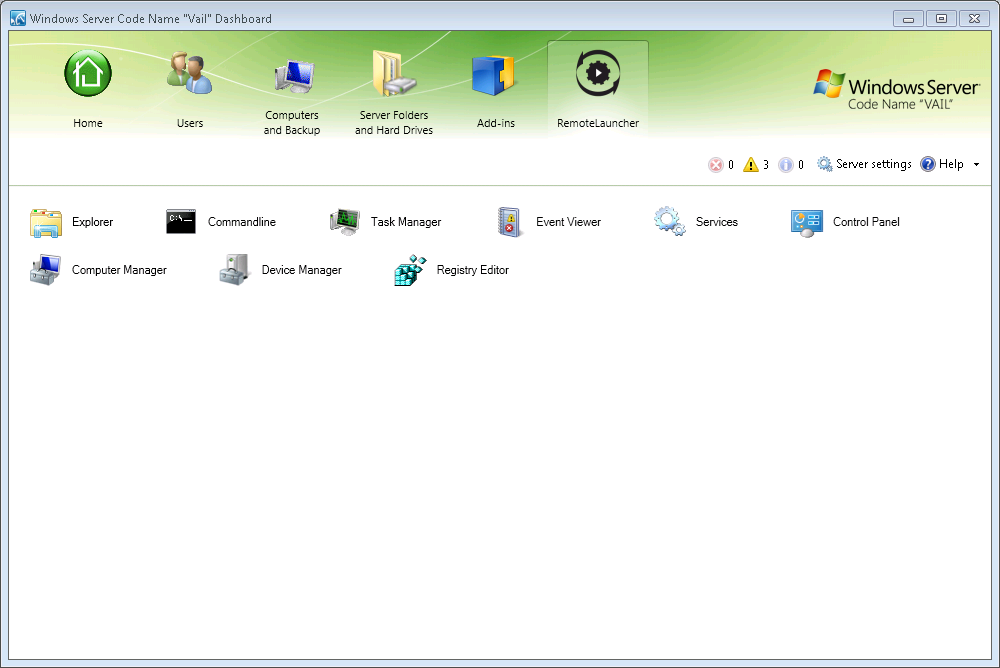View informational alerts blue icon
This screenshot has height=668, width=1000.
click(786, 165)
